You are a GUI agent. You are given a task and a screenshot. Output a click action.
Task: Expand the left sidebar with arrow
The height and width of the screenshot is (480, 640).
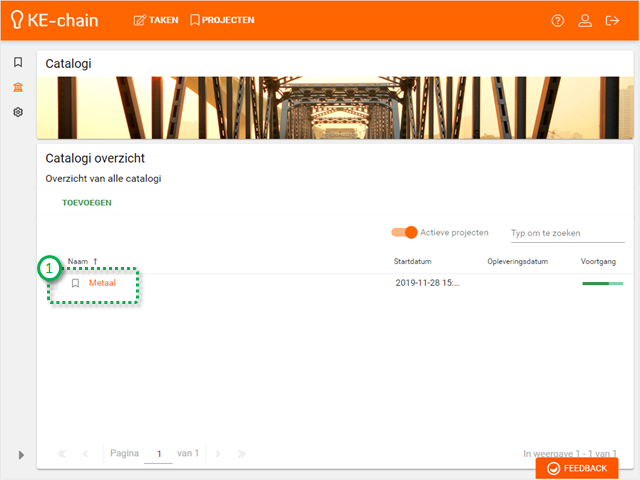[21, 455]
